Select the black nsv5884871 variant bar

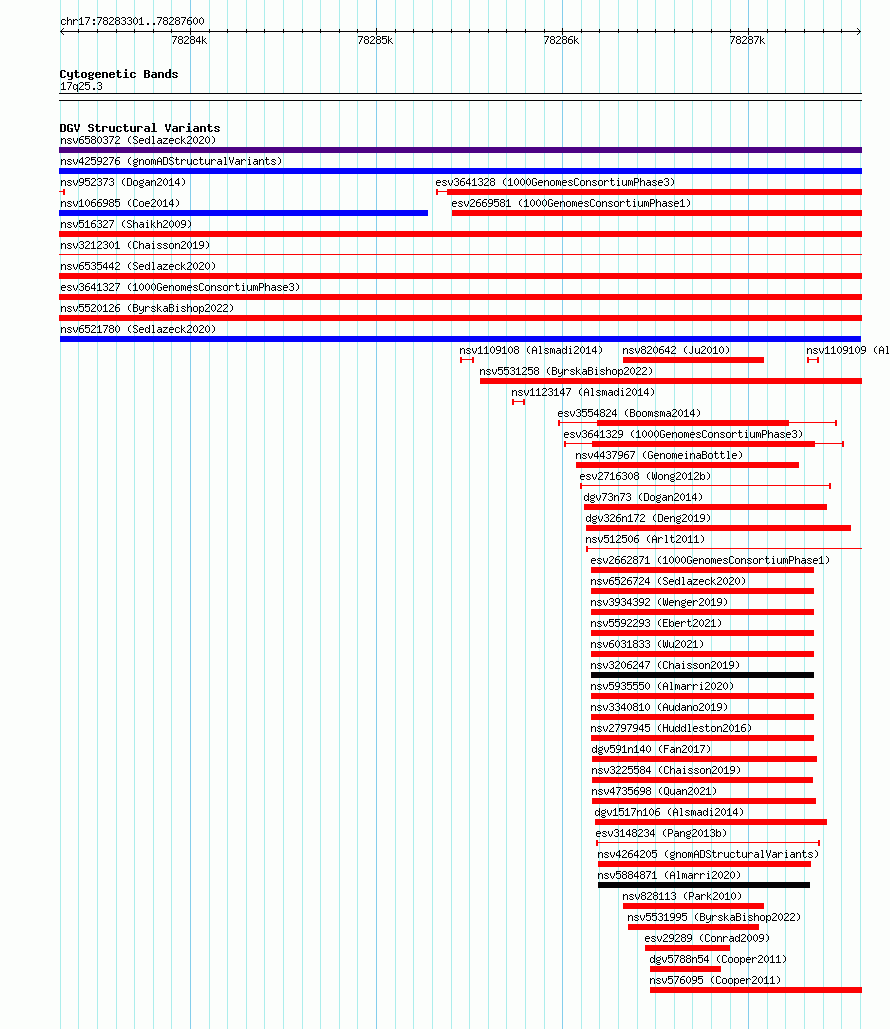(704, 885)
